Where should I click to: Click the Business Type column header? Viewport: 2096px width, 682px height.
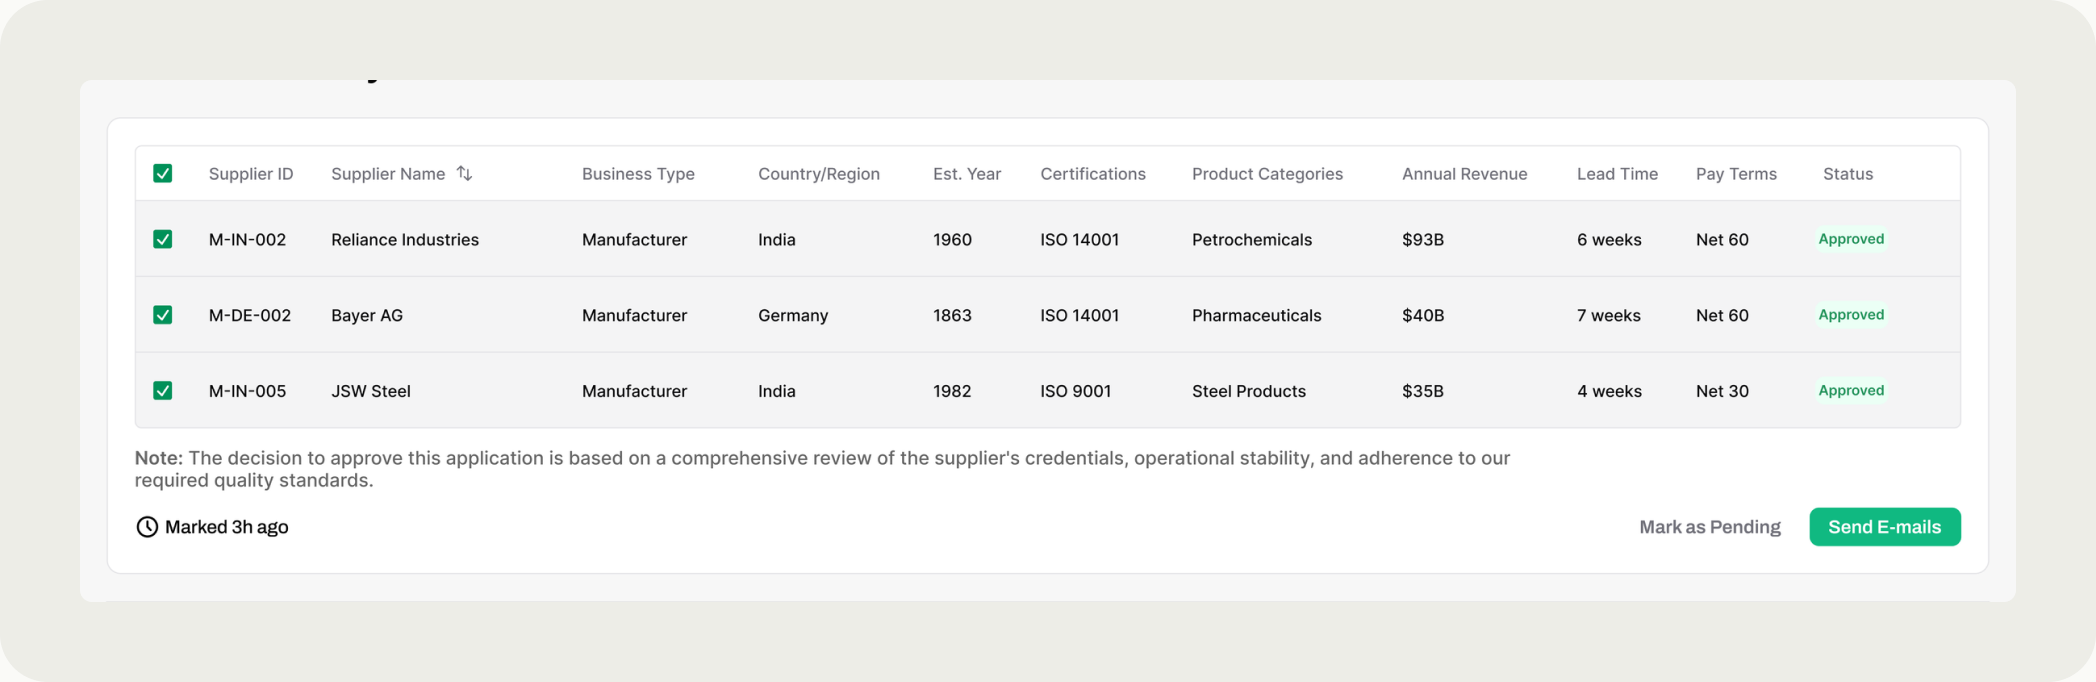pos(638,174)
